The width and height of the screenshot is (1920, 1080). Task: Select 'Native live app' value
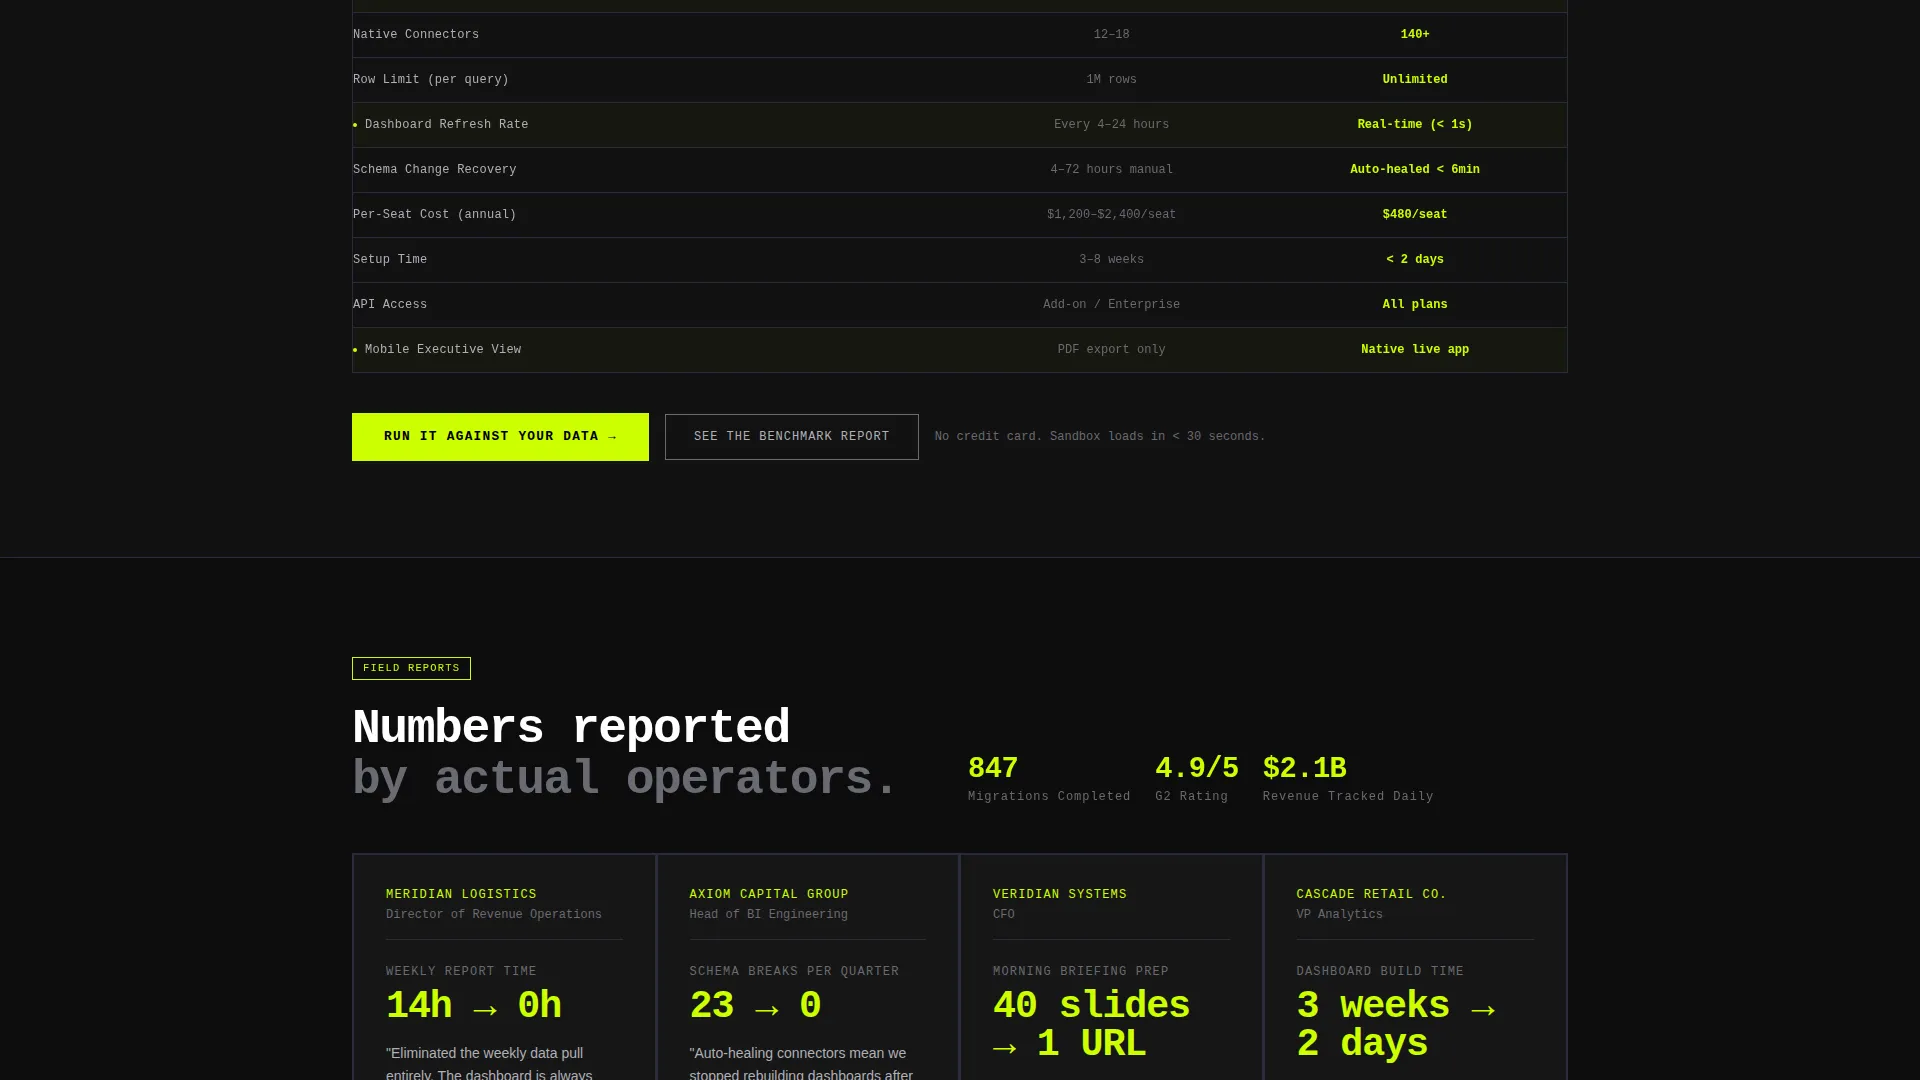[x=1414, y=350]
